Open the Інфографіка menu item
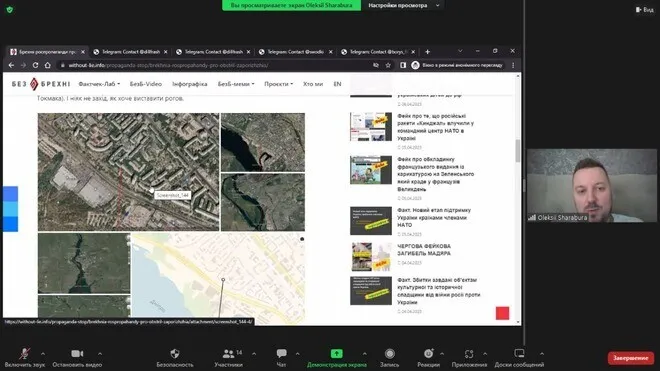The height and width of the screenshot is (371, 660). [x=189, y=84]
